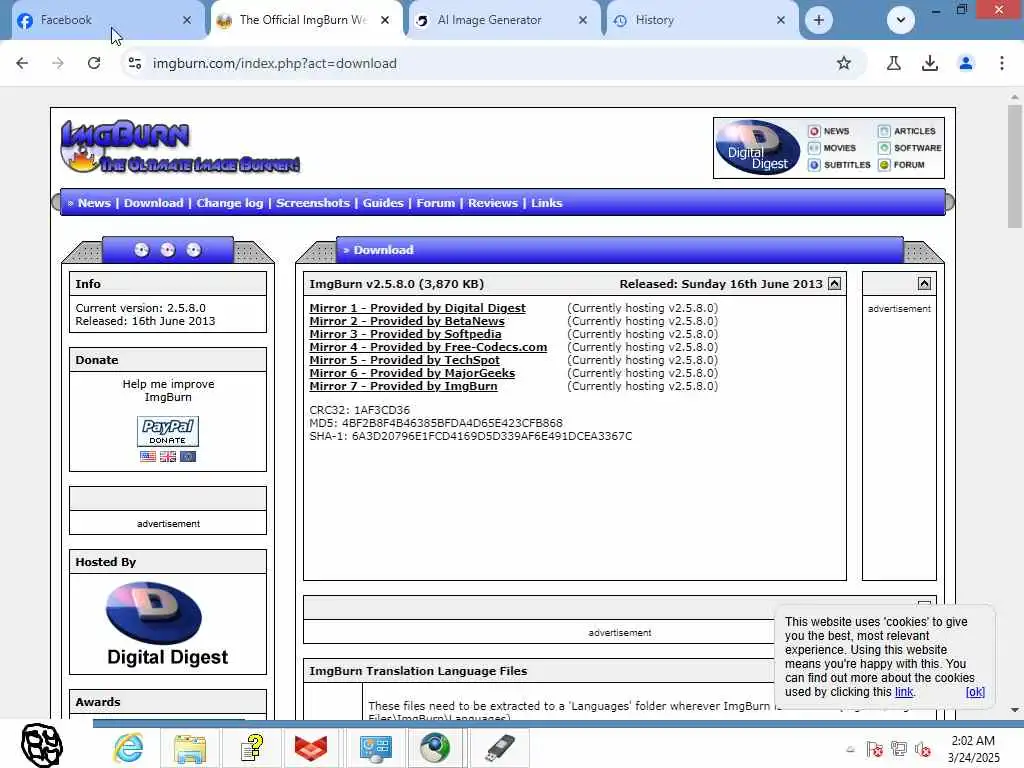Open the Chrome profile icon
Screen dimensions: 1024x768
click(966, 63)
